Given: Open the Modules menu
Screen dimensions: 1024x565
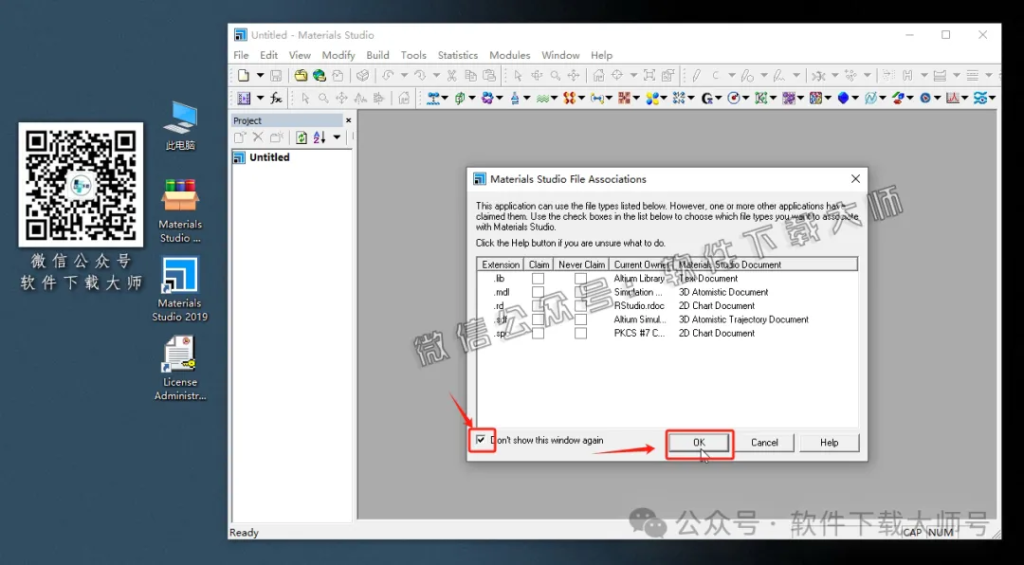Looking at the screenshot, I should point(509,55).
